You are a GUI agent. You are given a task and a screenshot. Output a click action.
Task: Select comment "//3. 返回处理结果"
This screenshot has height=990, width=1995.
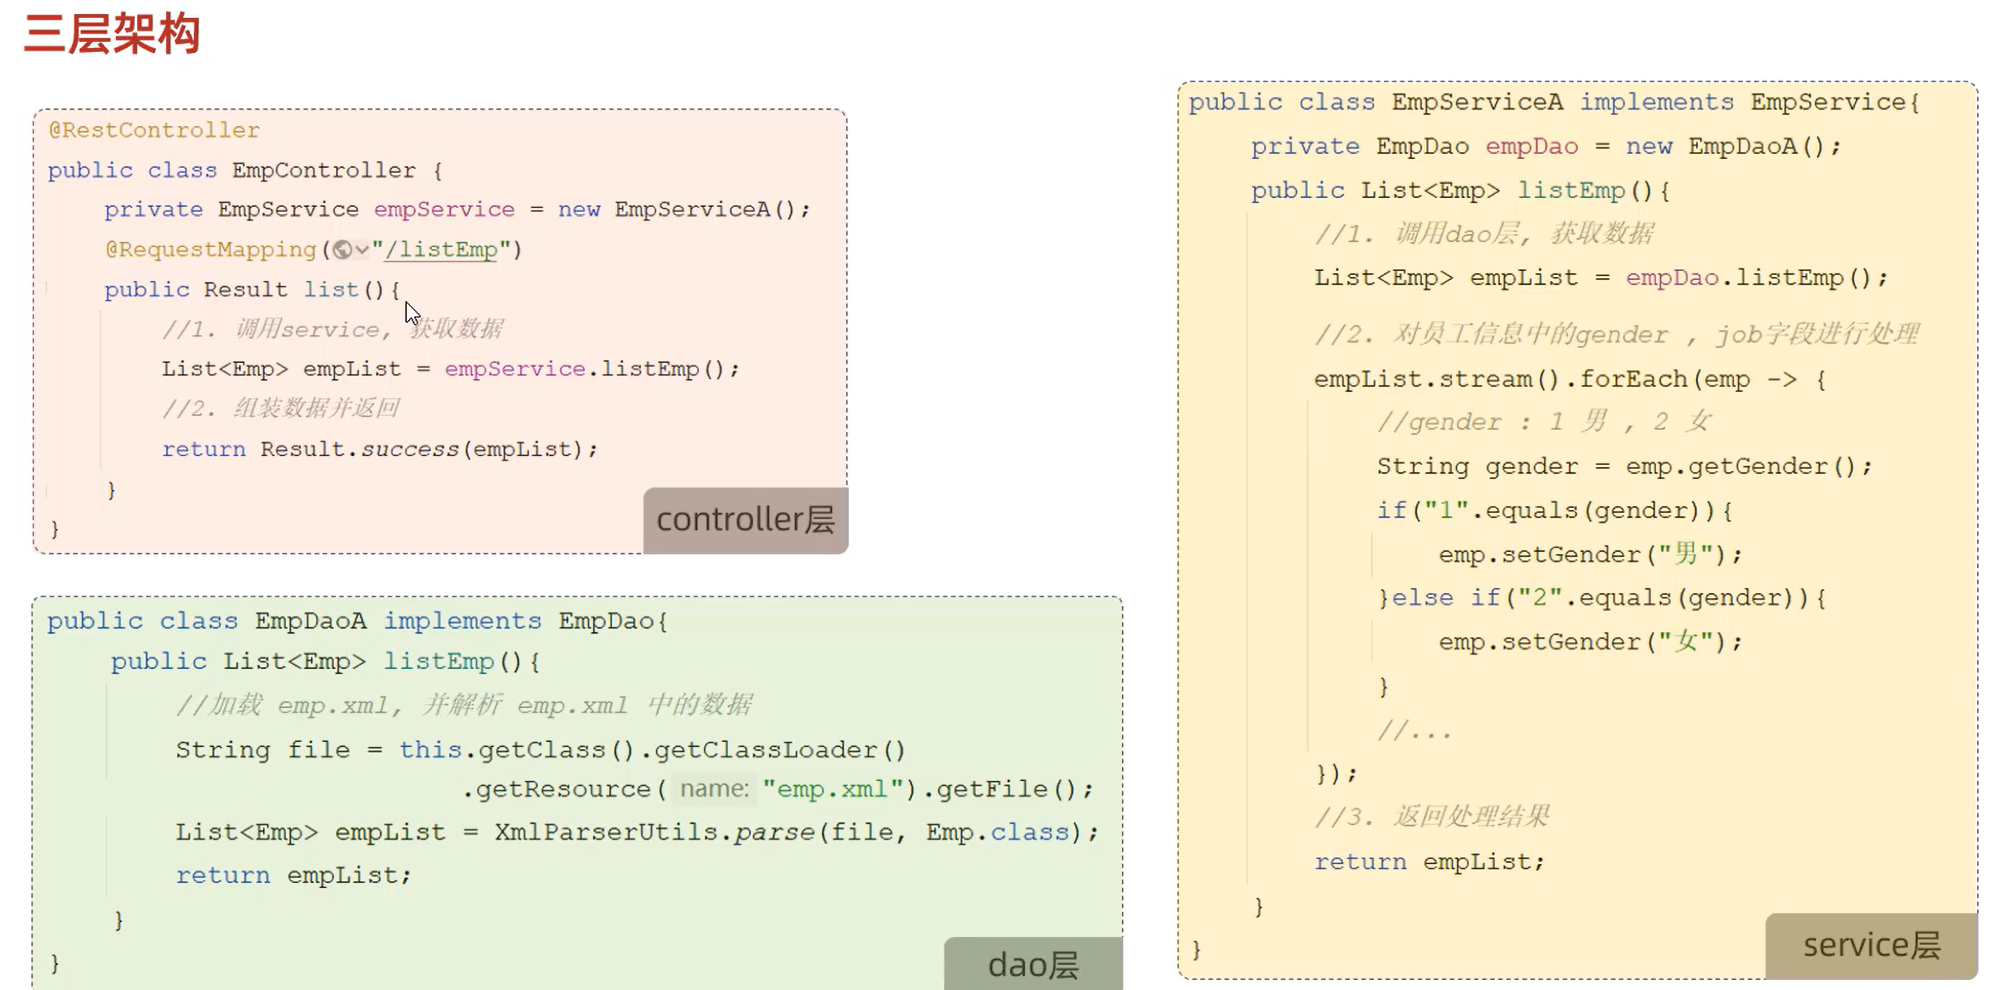click(1432, 817)
